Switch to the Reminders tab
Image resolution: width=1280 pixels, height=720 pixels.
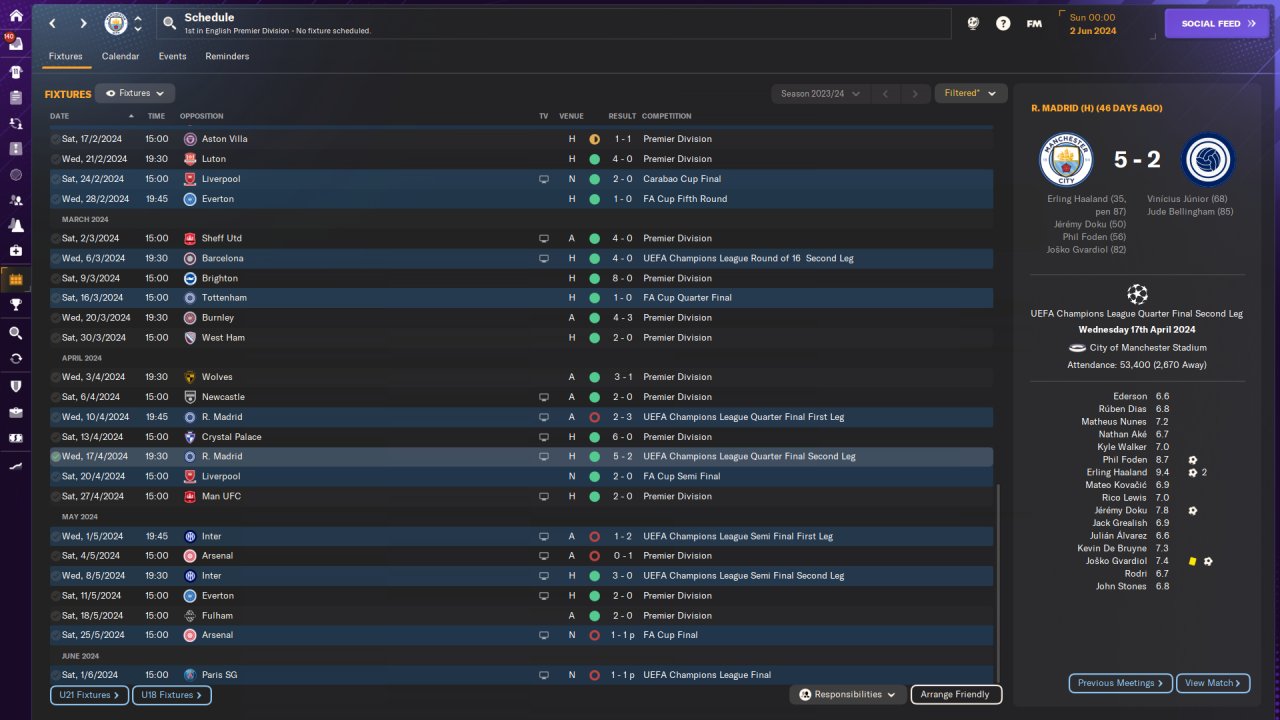click(227, 57)
